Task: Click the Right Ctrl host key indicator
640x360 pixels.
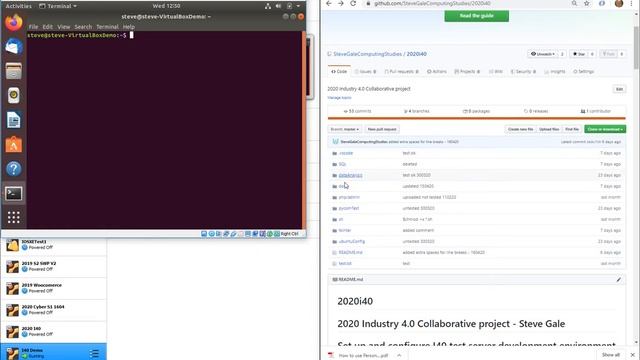Action: pos(289,234)
